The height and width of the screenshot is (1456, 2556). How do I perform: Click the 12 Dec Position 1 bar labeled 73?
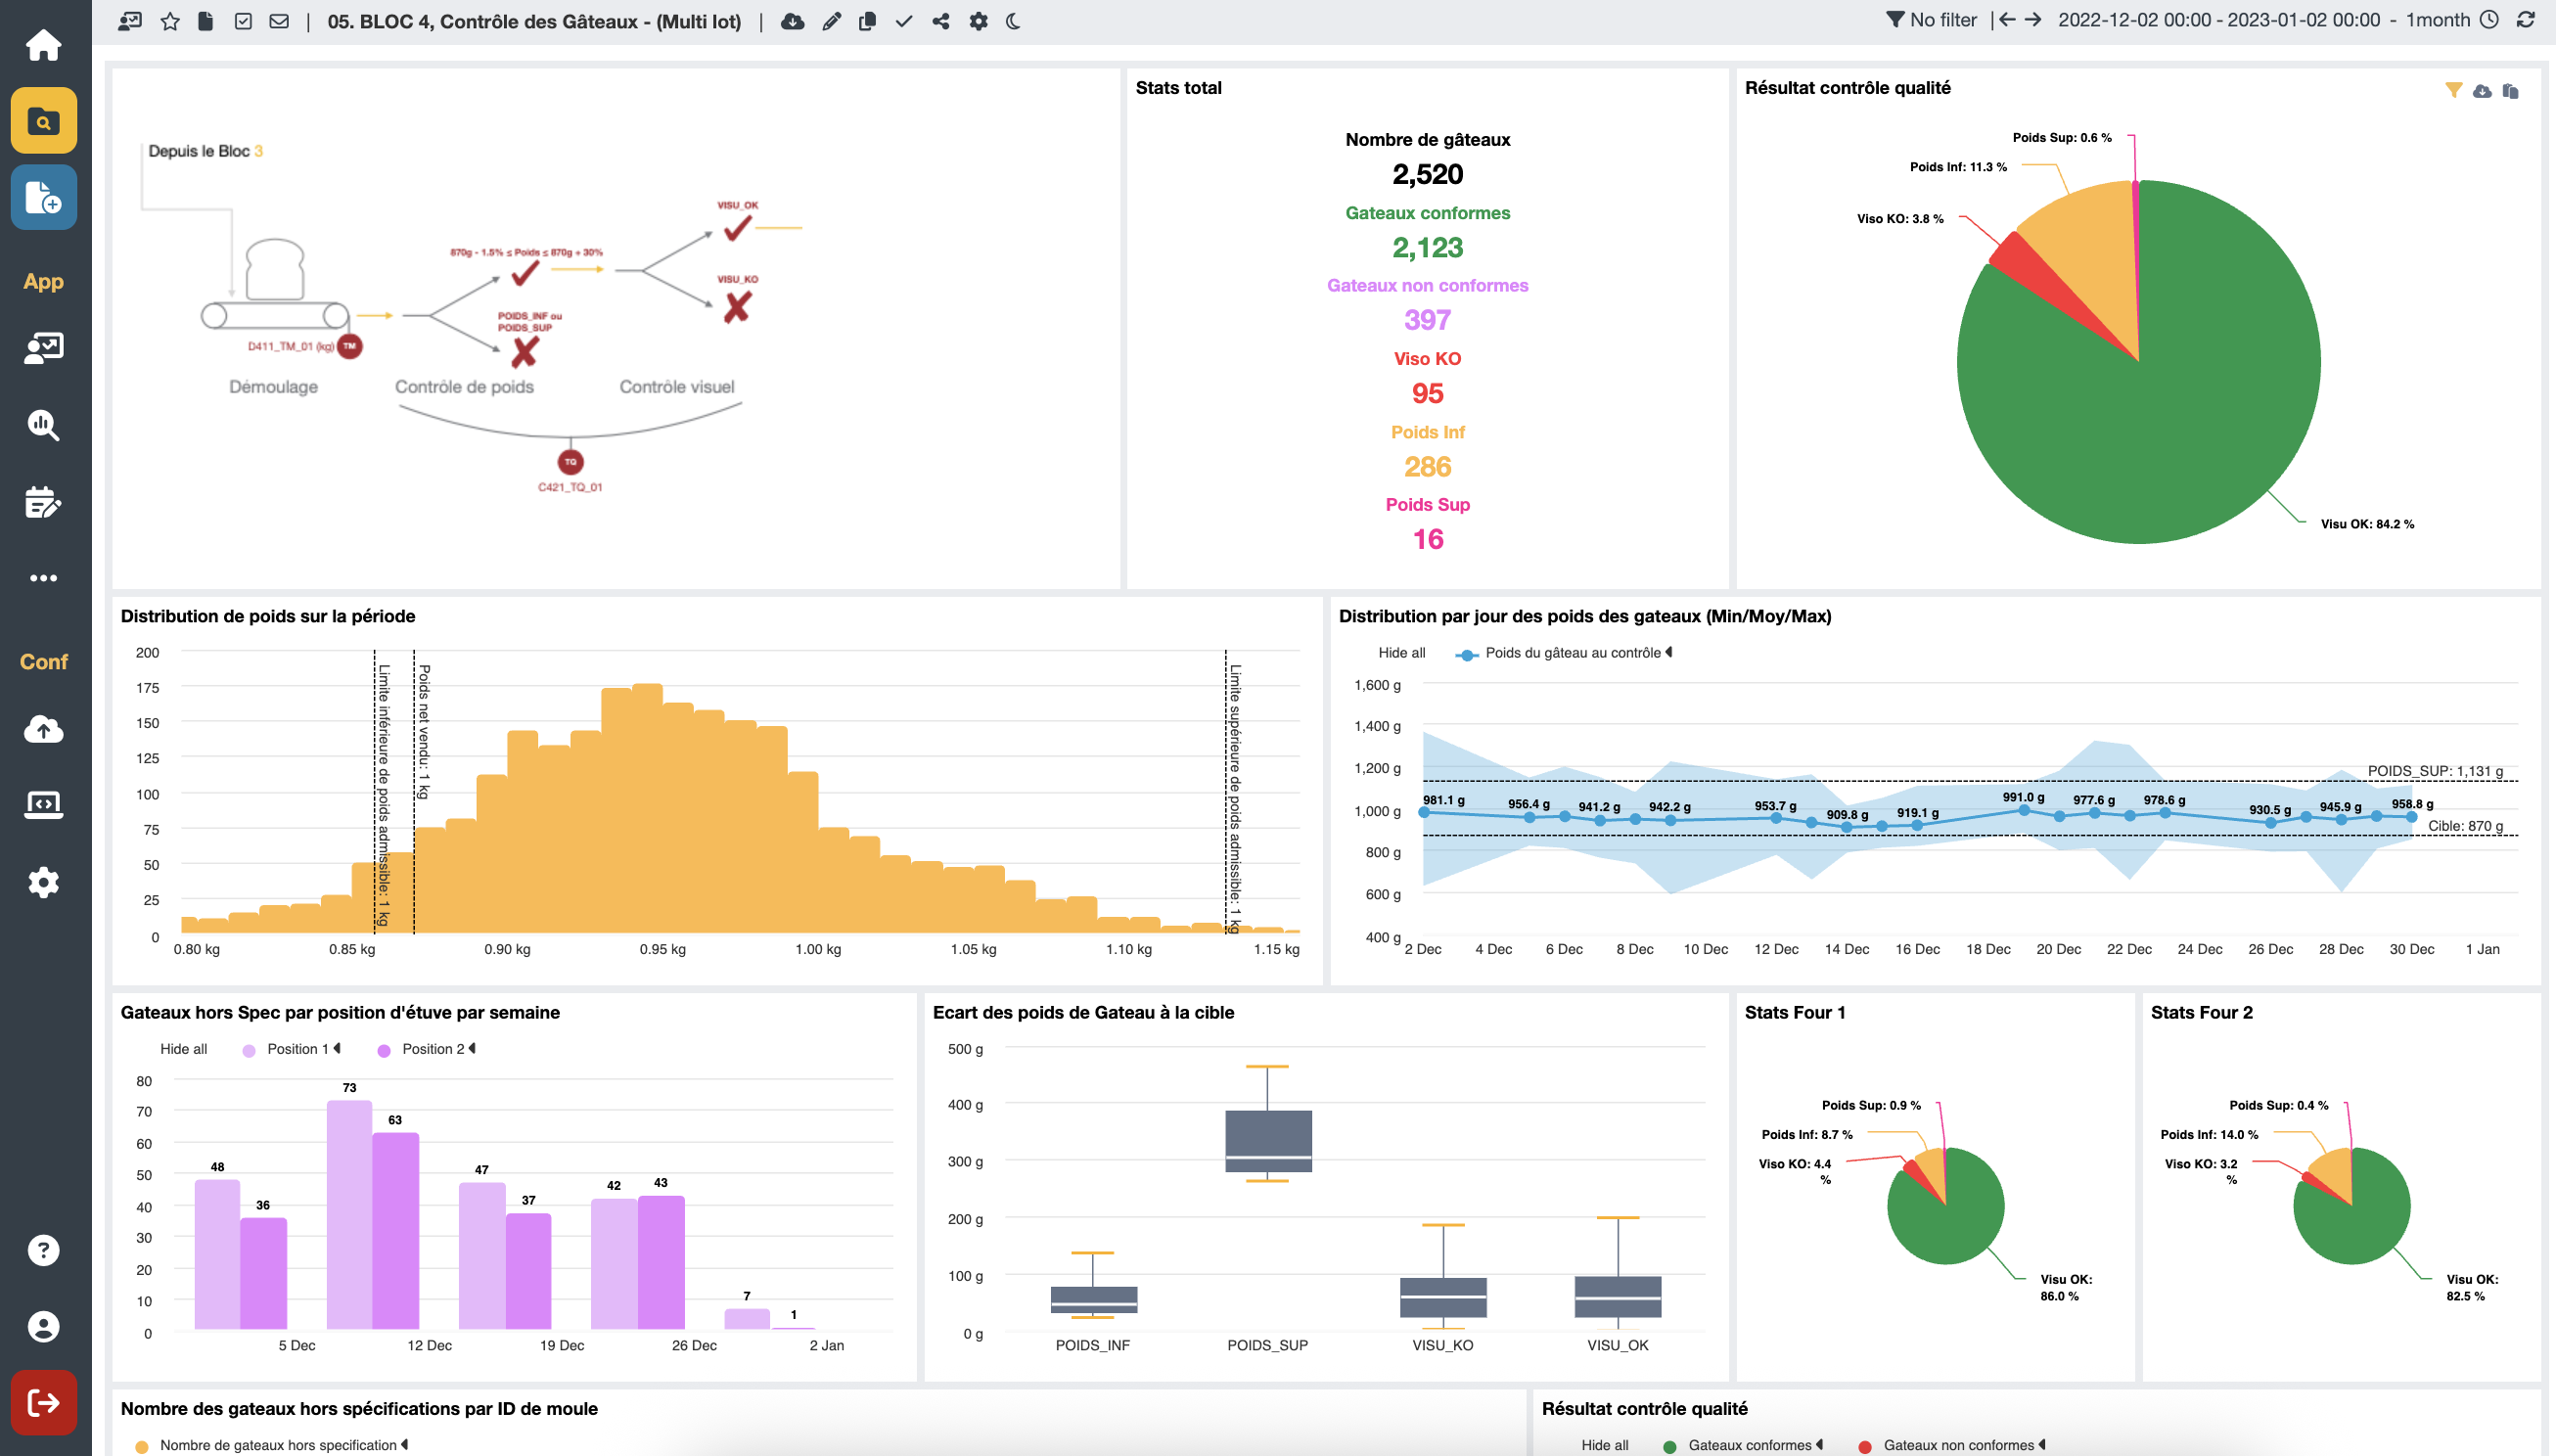click(349, 1214)
